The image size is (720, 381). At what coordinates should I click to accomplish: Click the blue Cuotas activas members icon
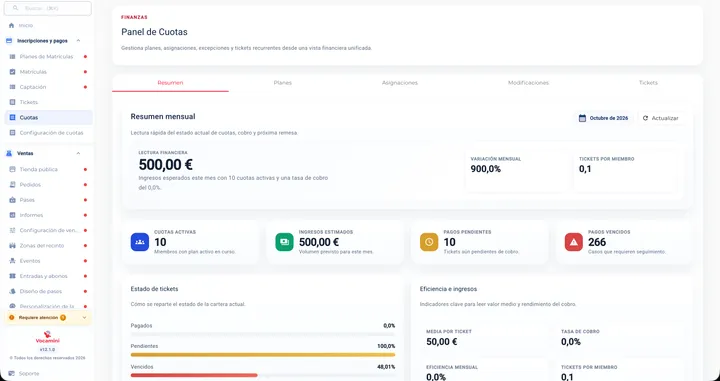140,242
